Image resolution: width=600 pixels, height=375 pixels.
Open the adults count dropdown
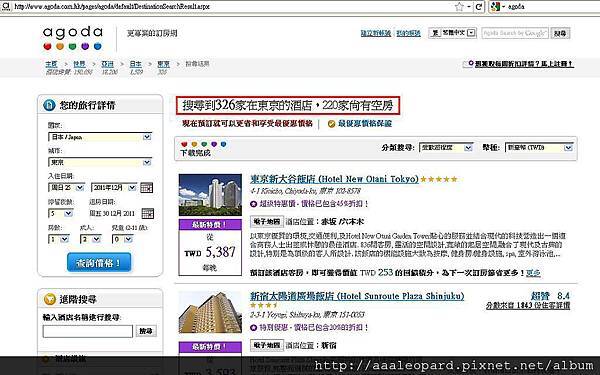coord(90,239)
